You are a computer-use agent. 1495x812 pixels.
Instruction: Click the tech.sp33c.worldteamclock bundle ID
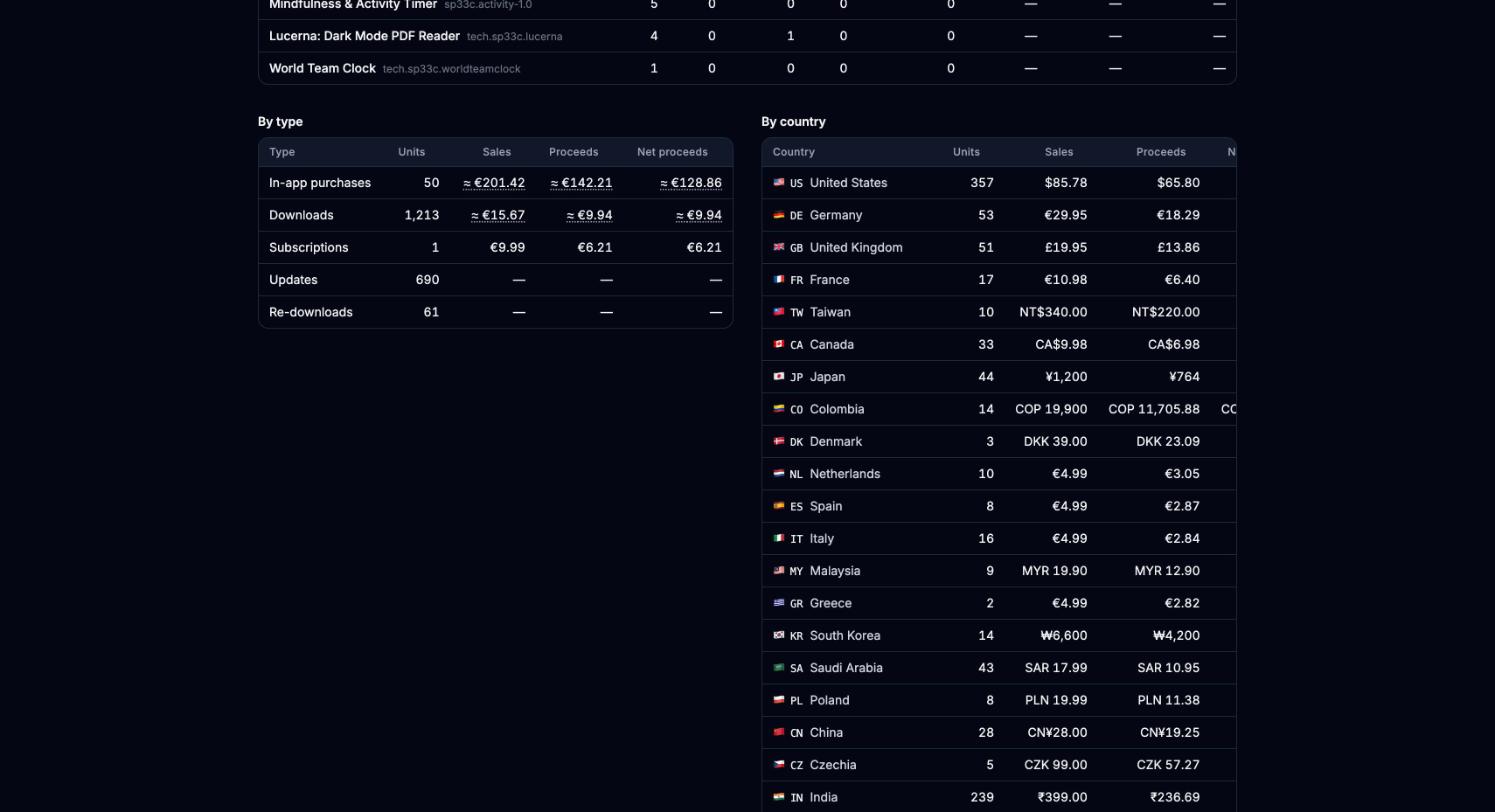pos(451,69)
